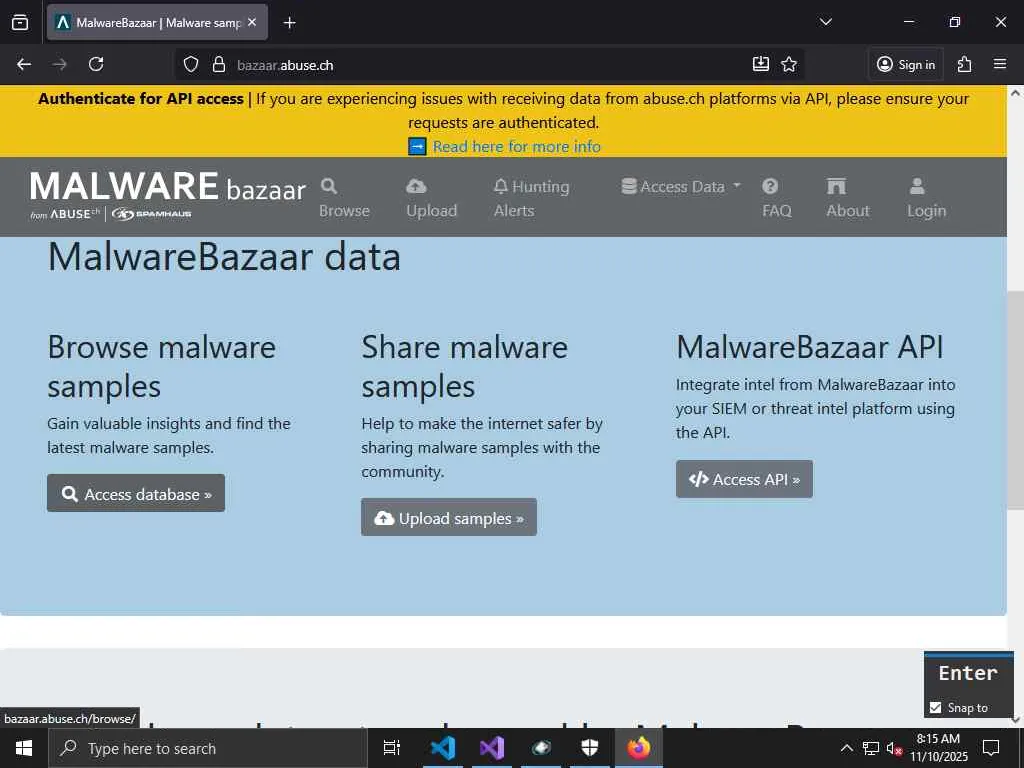
Task: Open Hunting Alerts menu item
Action: click(532, 199)
